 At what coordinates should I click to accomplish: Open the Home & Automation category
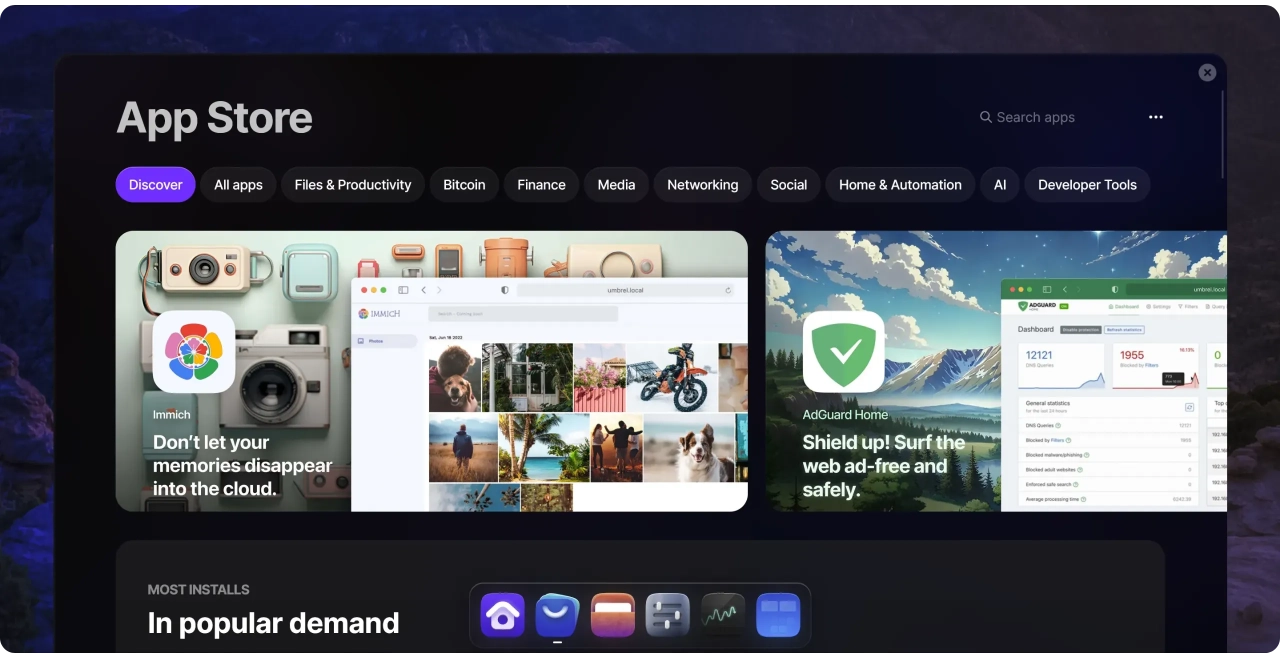[x=900, y=185]
